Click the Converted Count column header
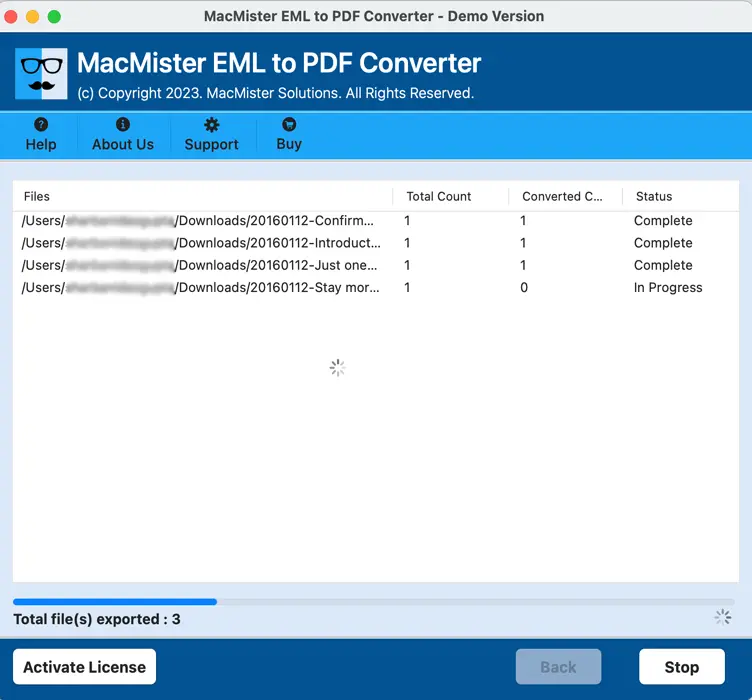The width and height of the screenshot is (752, 700). point(562,197)
